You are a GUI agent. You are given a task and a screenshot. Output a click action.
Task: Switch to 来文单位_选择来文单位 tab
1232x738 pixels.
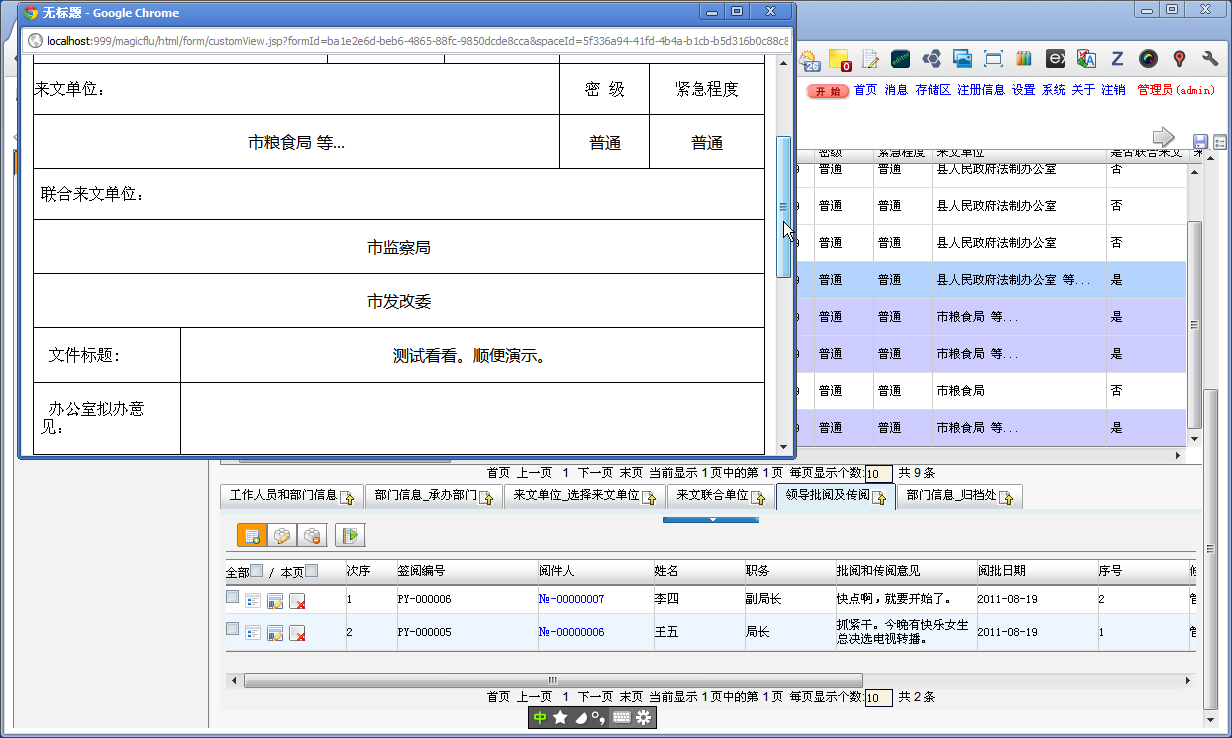click(576, 495)
